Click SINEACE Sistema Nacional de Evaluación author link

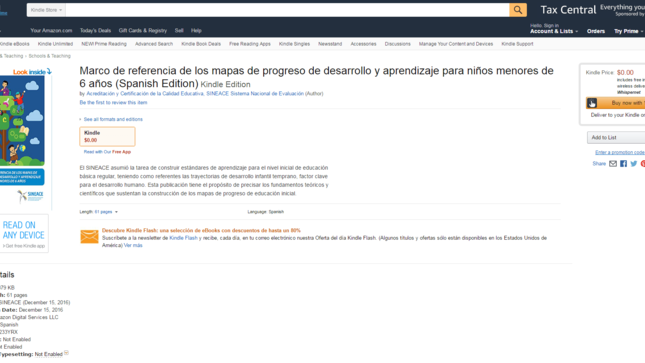(255, 94)
